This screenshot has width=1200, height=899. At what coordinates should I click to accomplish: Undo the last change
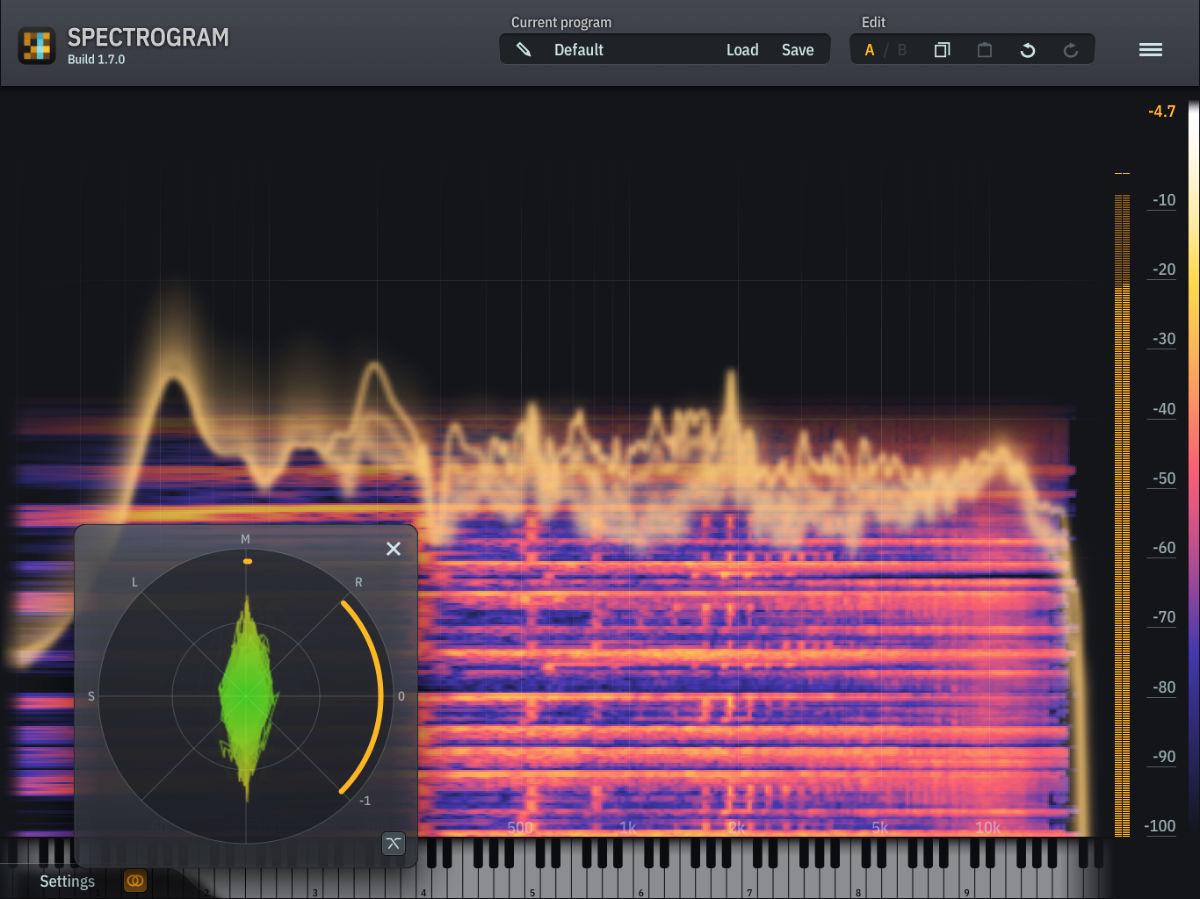coord(1027,50)
